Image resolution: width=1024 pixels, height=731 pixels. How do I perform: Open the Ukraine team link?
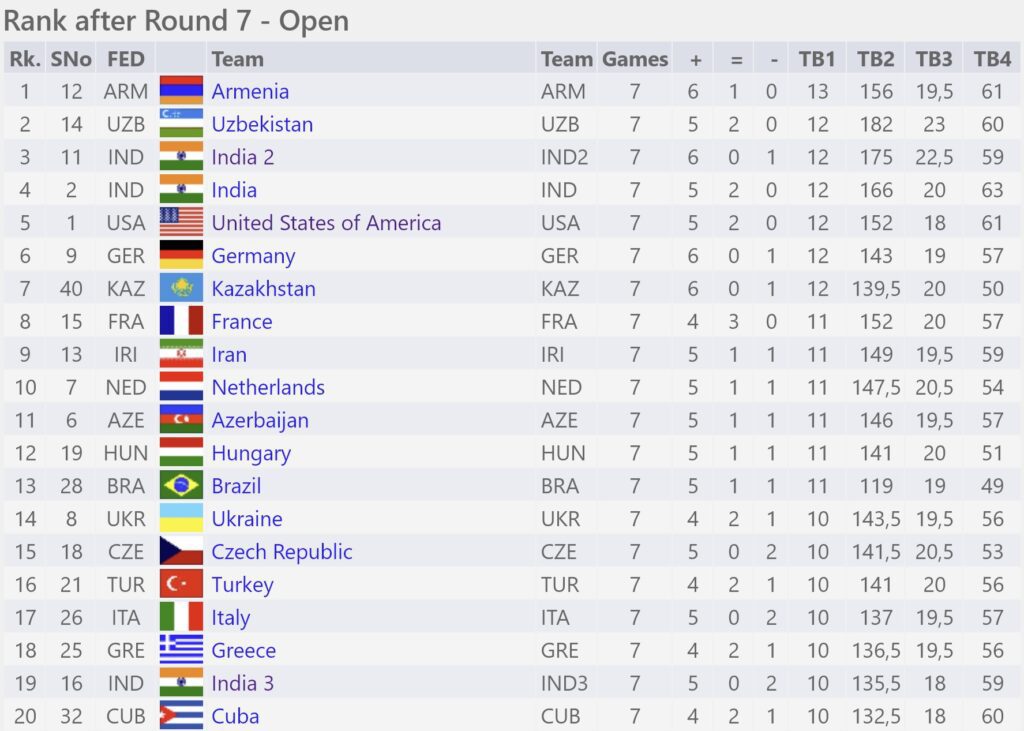coord(247,519)
